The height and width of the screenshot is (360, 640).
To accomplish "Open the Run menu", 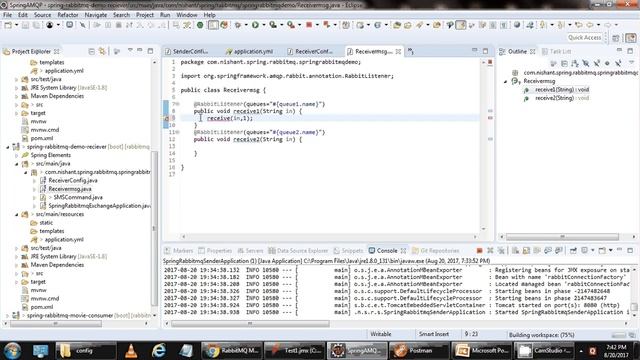I will click(x=165, y=15).
